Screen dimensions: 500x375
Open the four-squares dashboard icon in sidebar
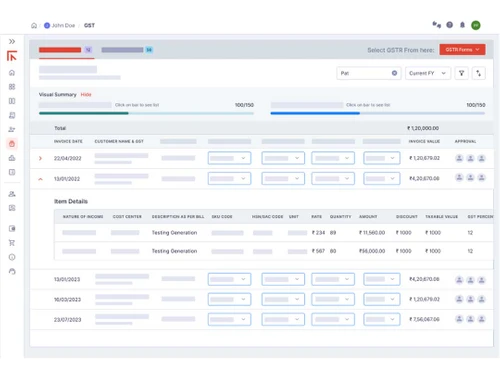(x=12, y=87)
